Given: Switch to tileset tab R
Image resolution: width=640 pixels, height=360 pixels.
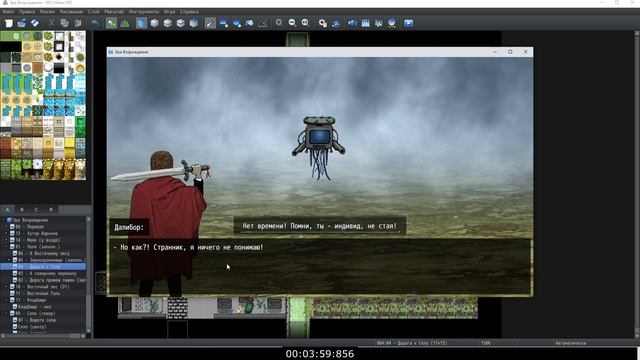Looking at the screenshot, I should pyautogui.click(x=51, y=210).
